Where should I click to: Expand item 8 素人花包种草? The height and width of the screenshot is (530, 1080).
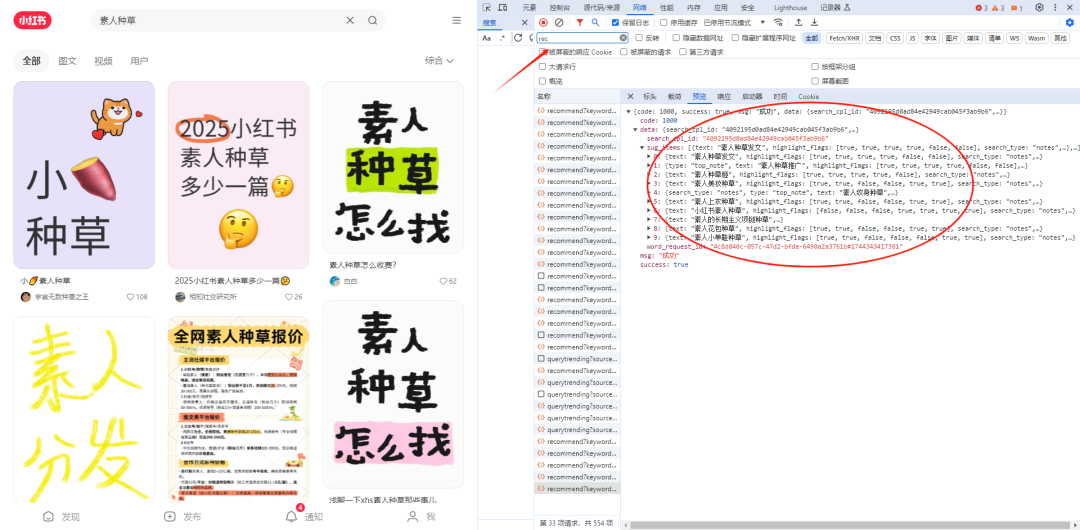click(649, 228)
